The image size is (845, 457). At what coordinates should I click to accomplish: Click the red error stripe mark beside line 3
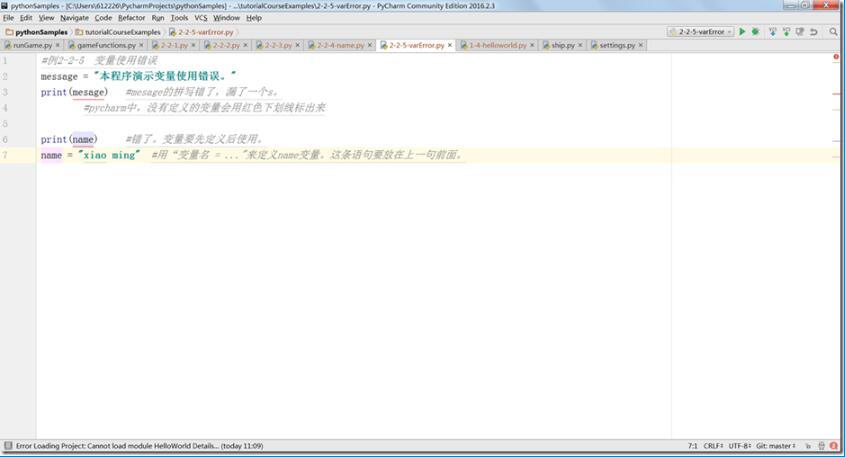(x=836, y=94)
